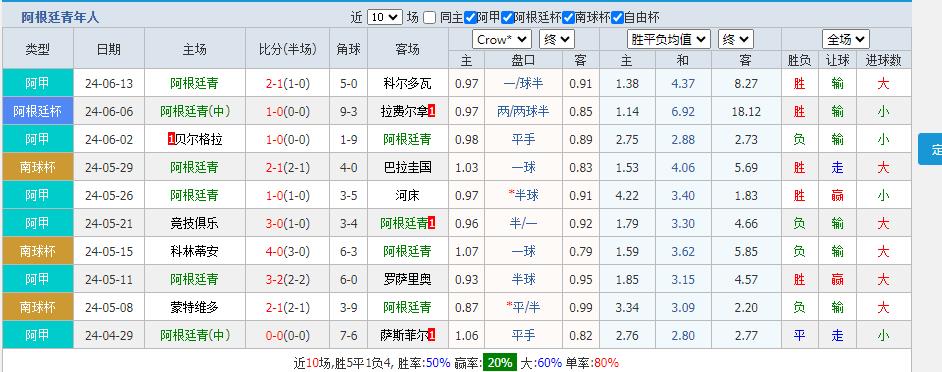
Task: Click the green 20% win-rate badge
Action: tap(500, 362)
